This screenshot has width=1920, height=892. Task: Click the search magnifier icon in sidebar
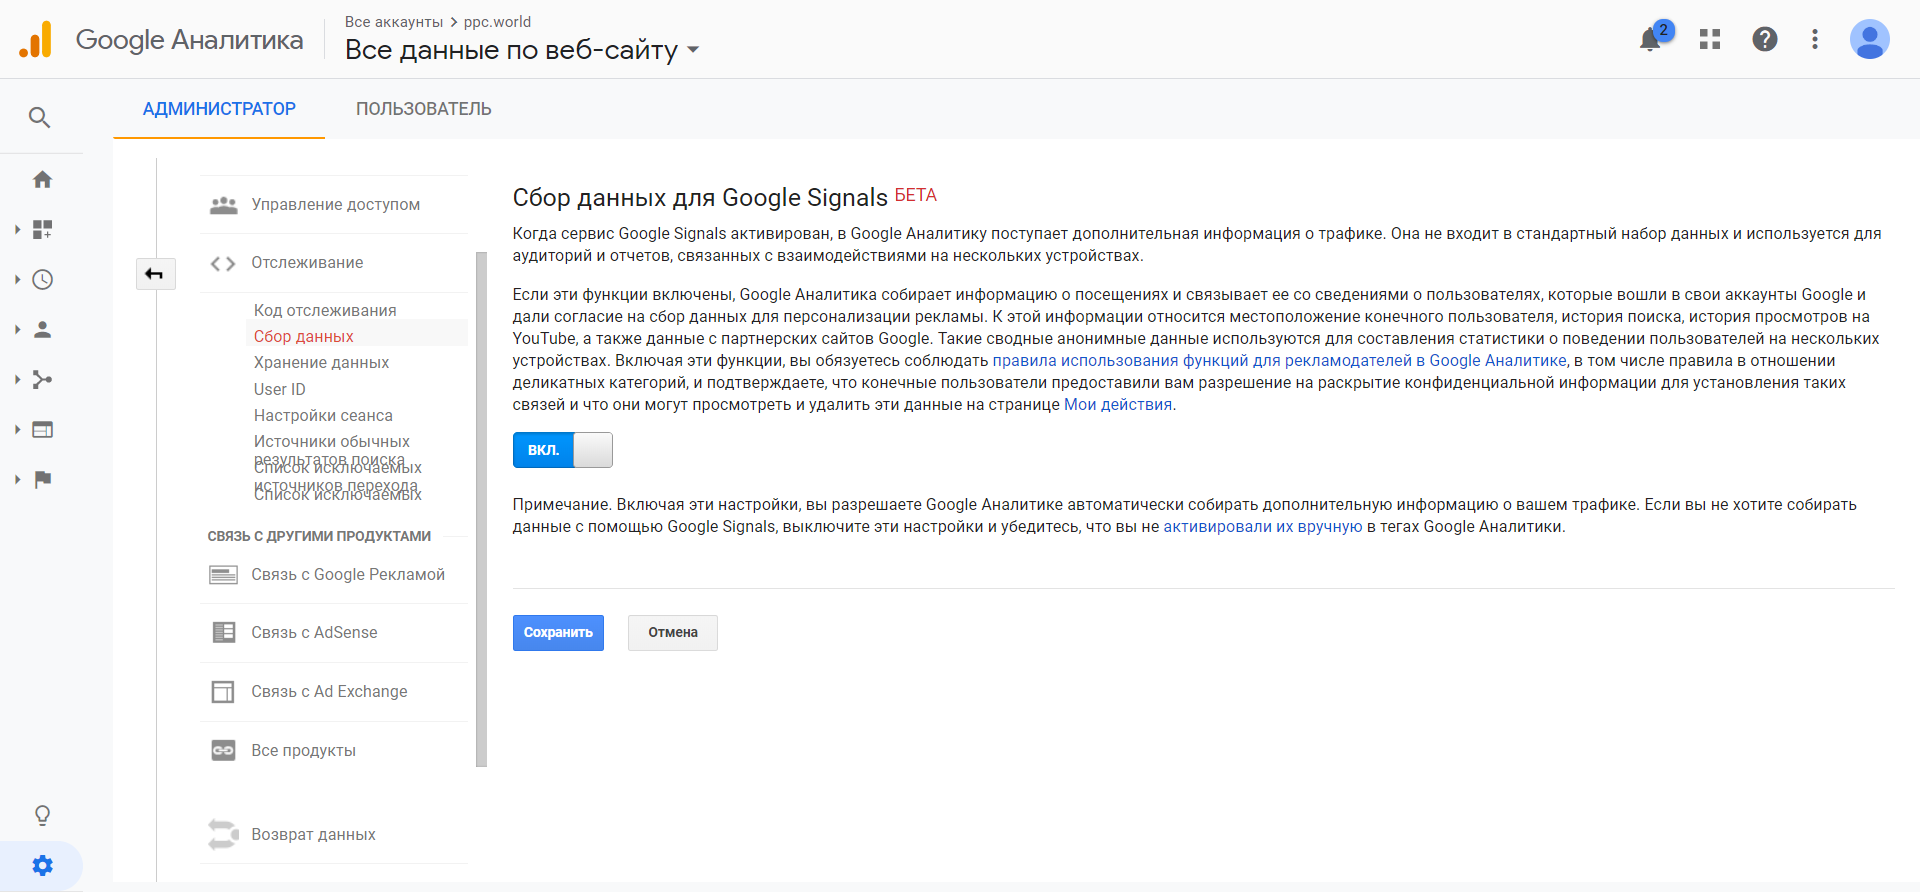pyautogui.click(x=40, y=118)
